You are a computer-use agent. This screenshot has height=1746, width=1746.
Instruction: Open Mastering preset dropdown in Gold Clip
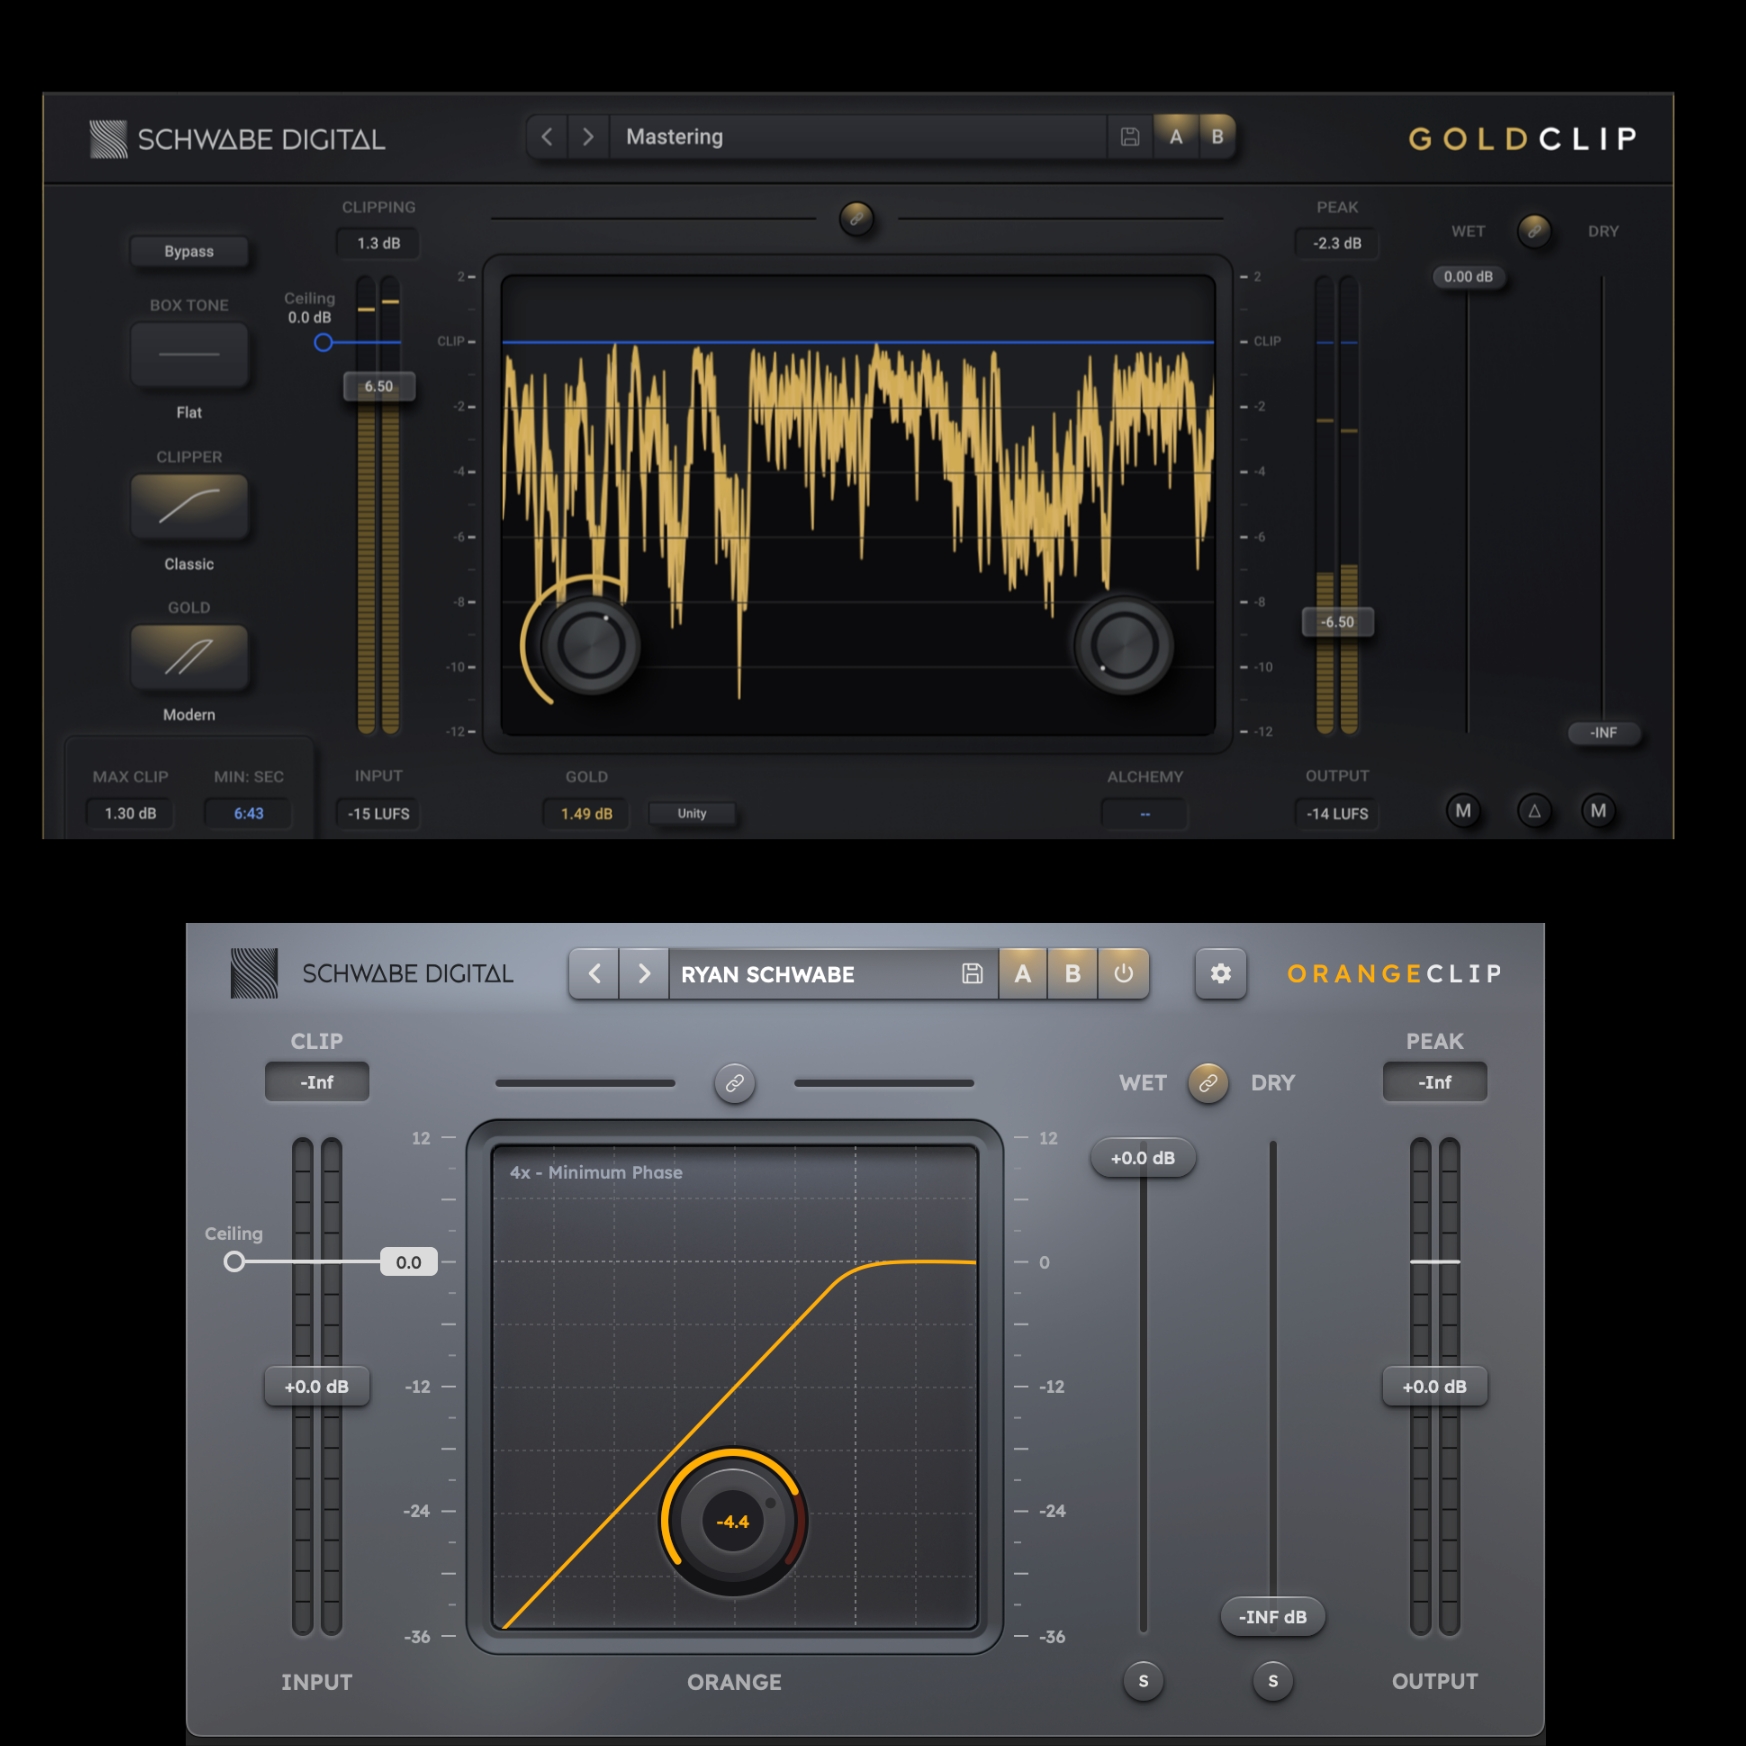[858, 137]
